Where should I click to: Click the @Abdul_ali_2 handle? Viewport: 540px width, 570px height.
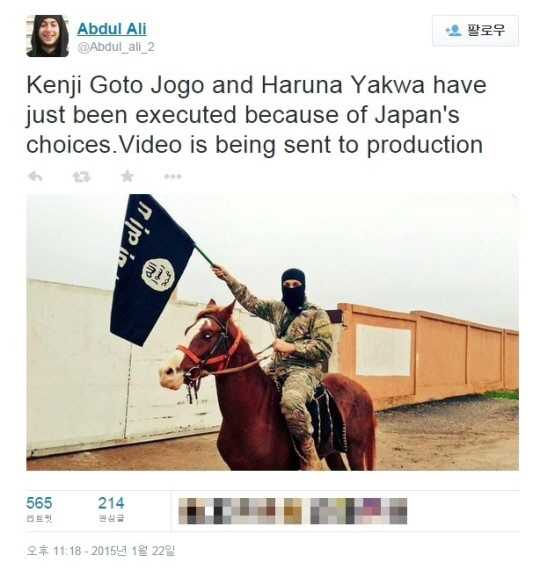116,47
